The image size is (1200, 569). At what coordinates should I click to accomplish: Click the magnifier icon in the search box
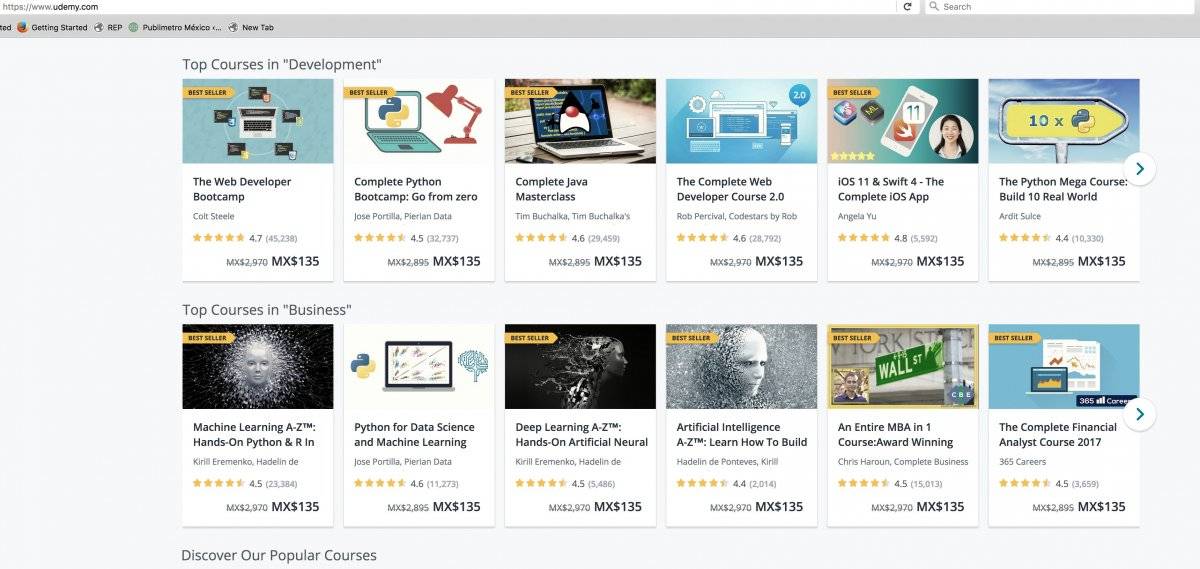pyautogui.click(x=934, y=6)
